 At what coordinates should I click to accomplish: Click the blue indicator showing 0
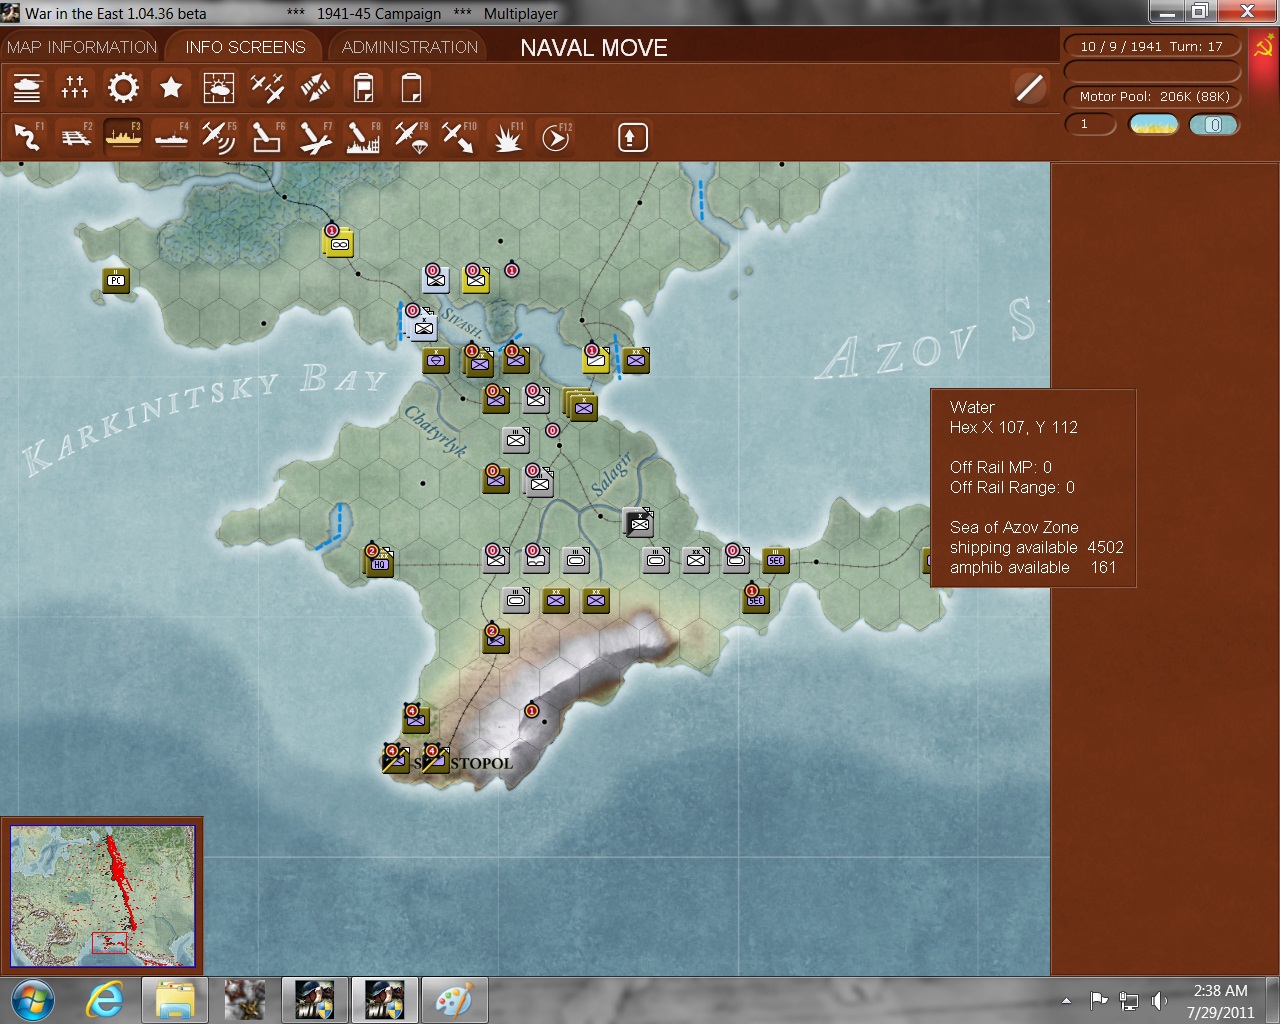tap(1214, 125)
